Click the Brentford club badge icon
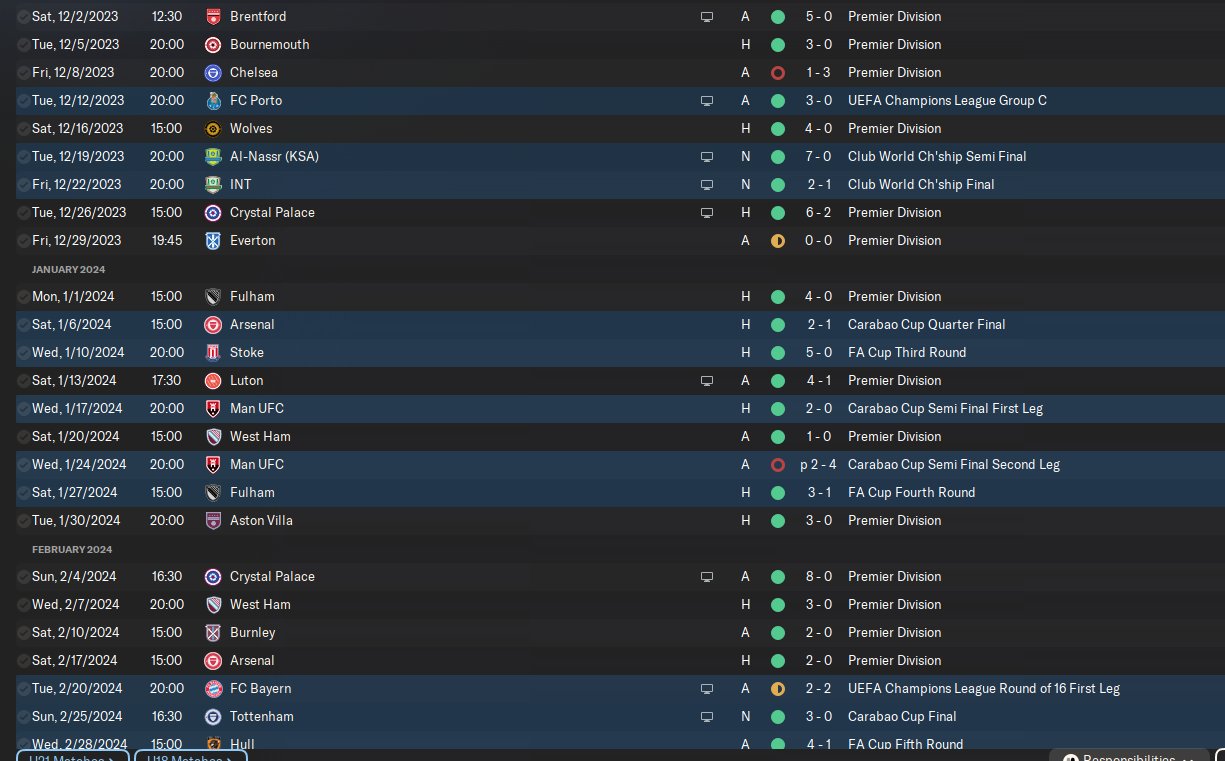Viewport: 1225px width, 761px height. pyautogui.click(x=212, y=17)
